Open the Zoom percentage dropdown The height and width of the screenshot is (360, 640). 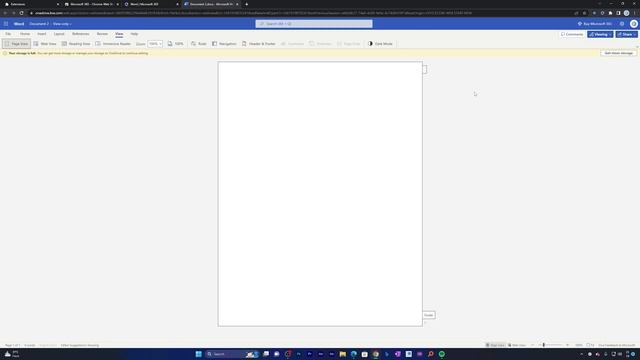coord(155,44)
